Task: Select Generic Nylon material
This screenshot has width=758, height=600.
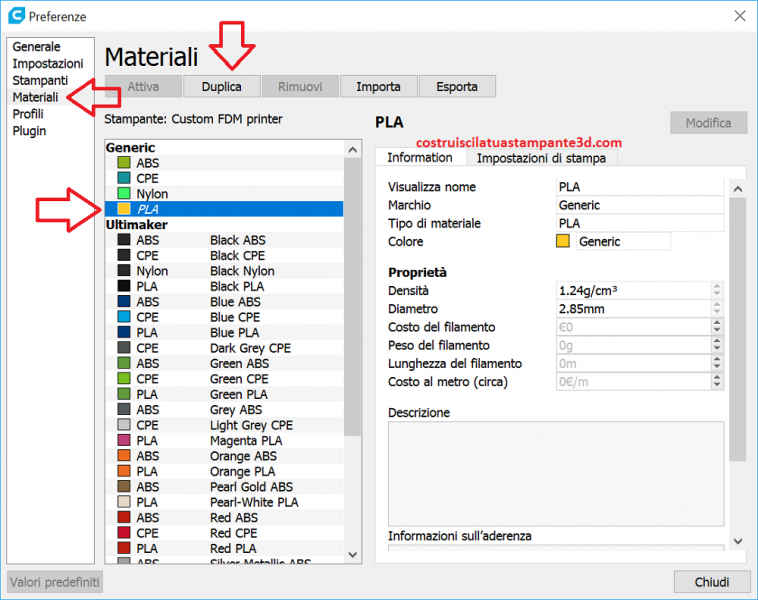Action: [224, 194]
